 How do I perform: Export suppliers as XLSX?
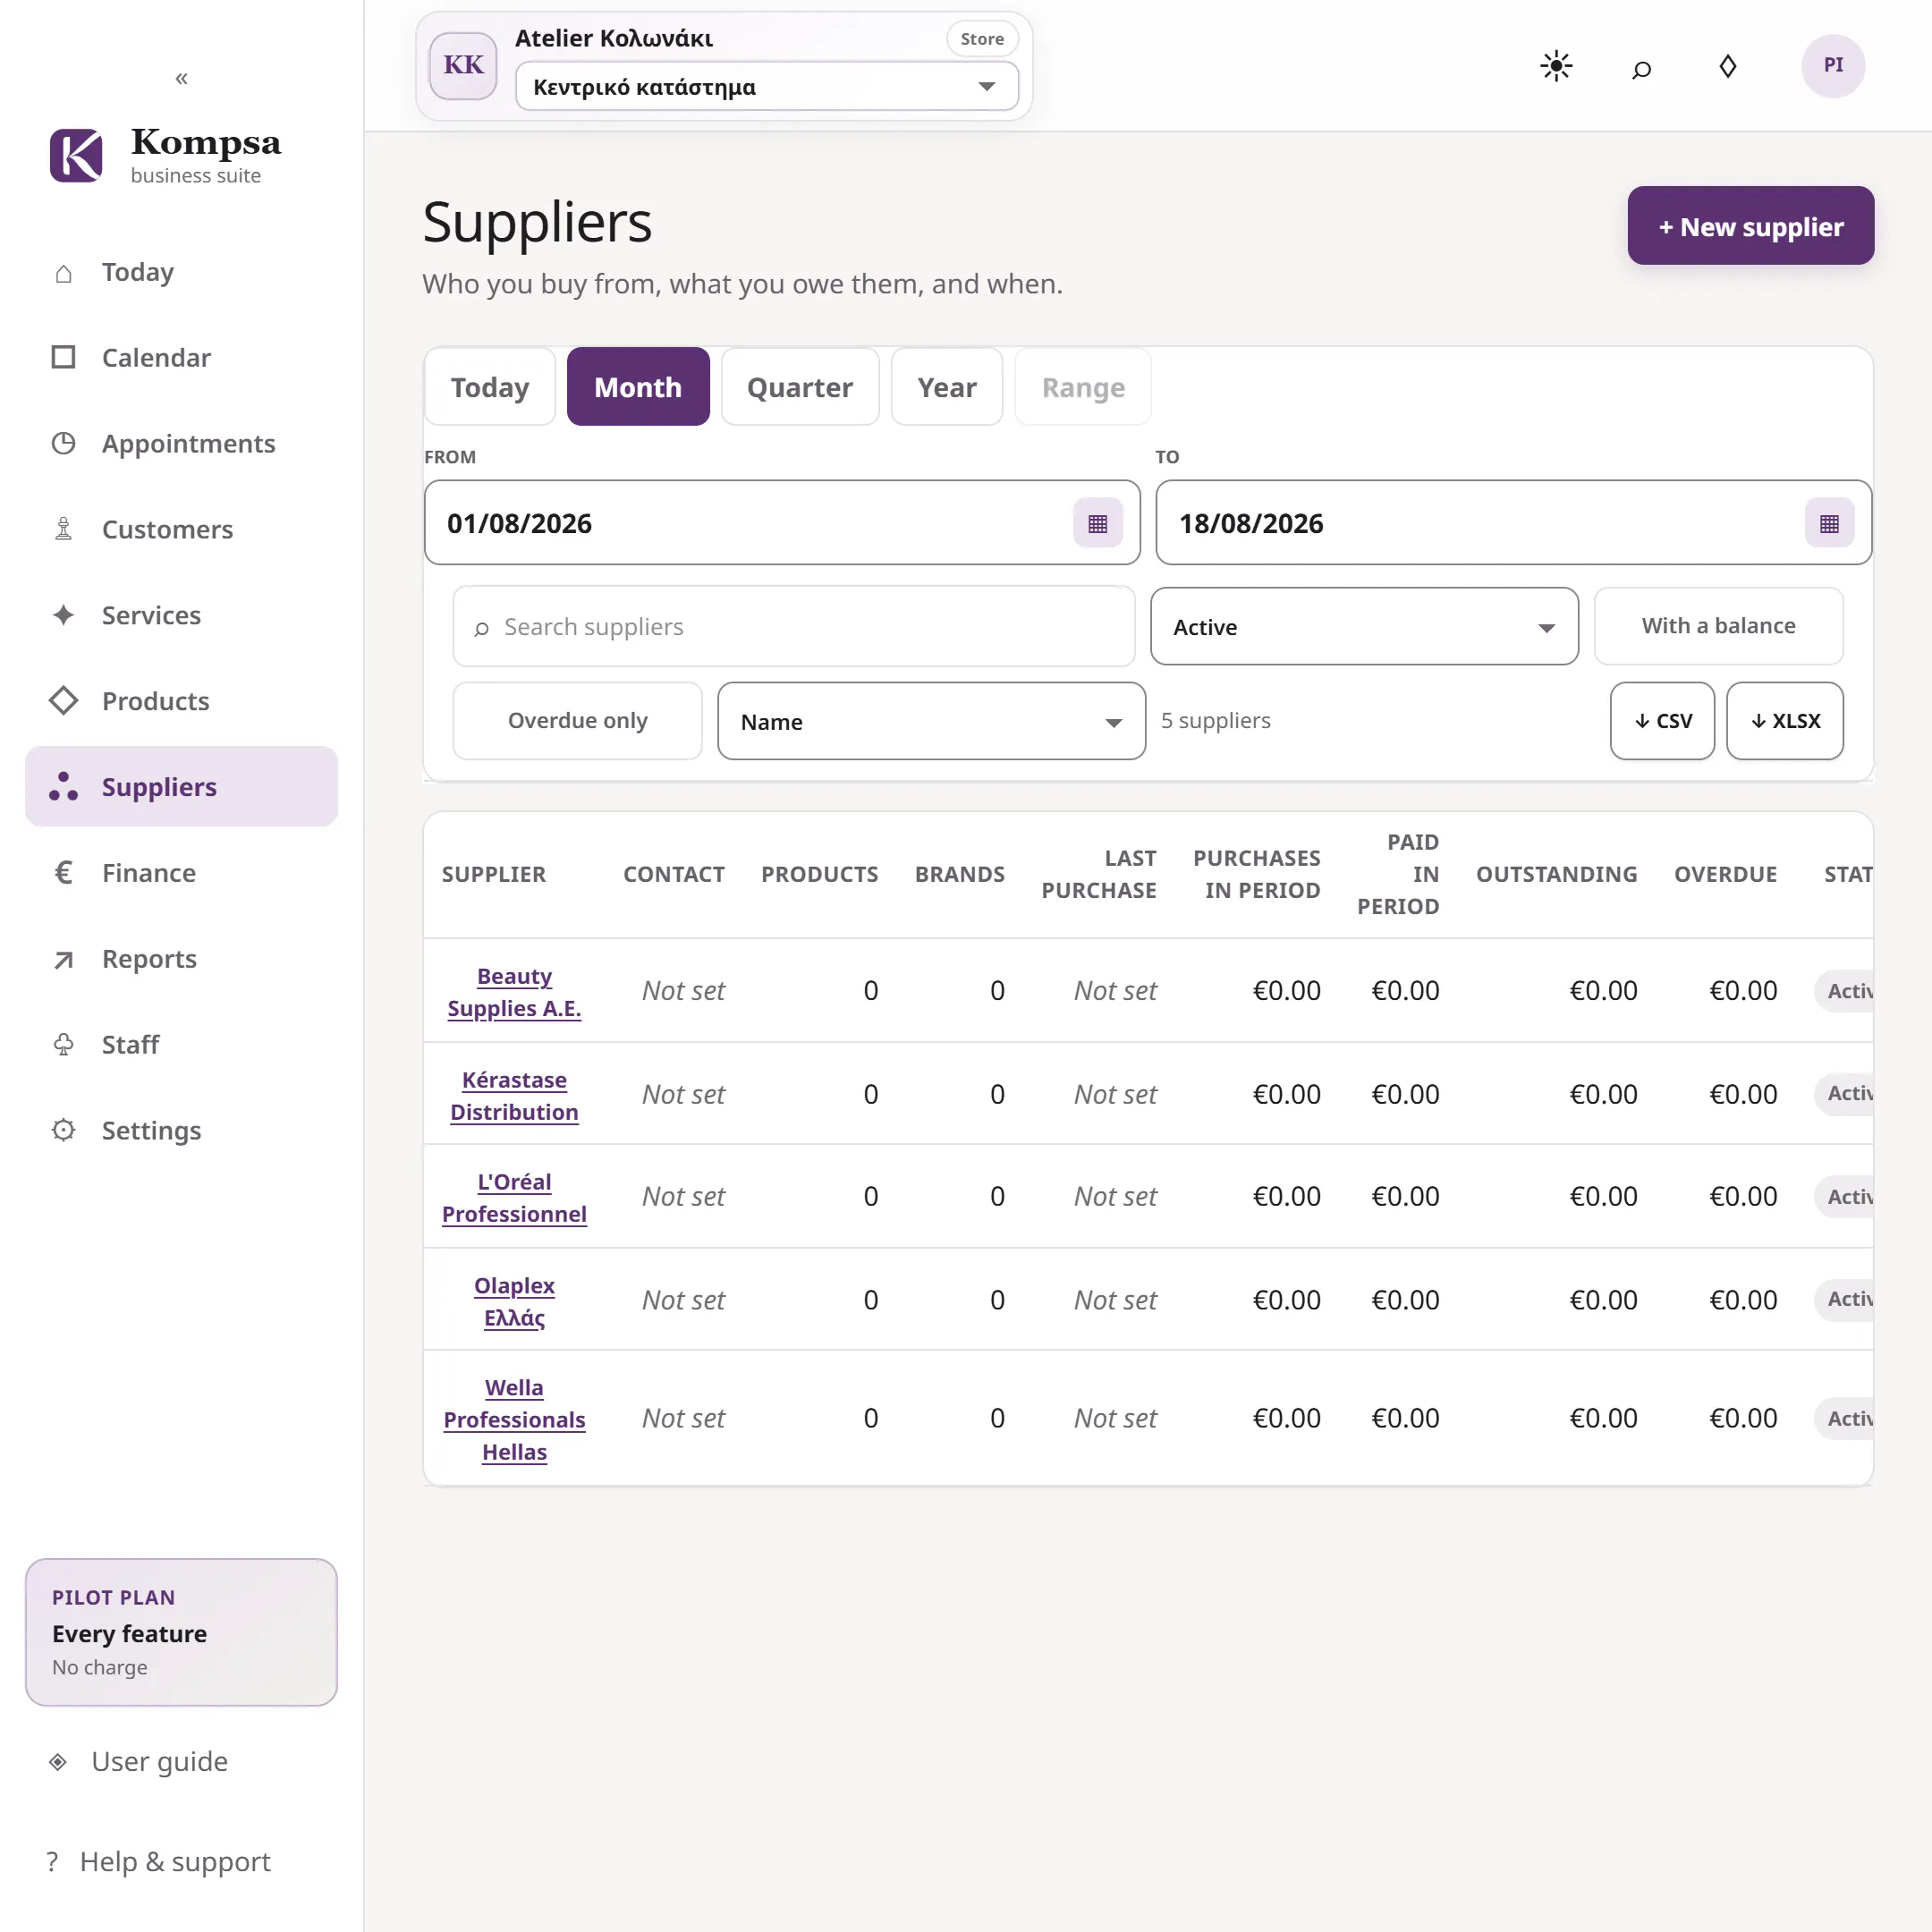coord(1785,721)
